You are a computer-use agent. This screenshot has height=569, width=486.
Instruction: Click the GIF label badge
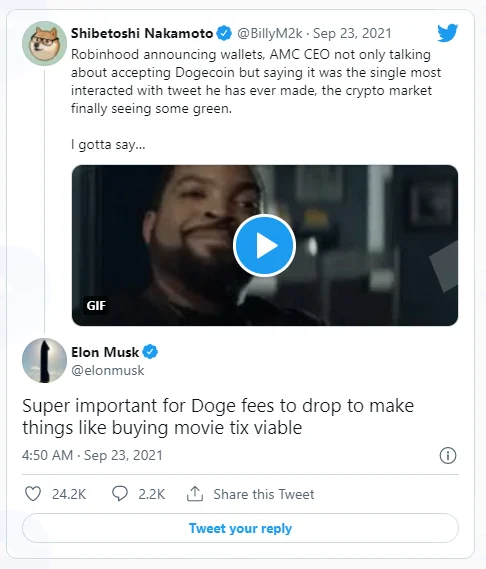[96, 306]
